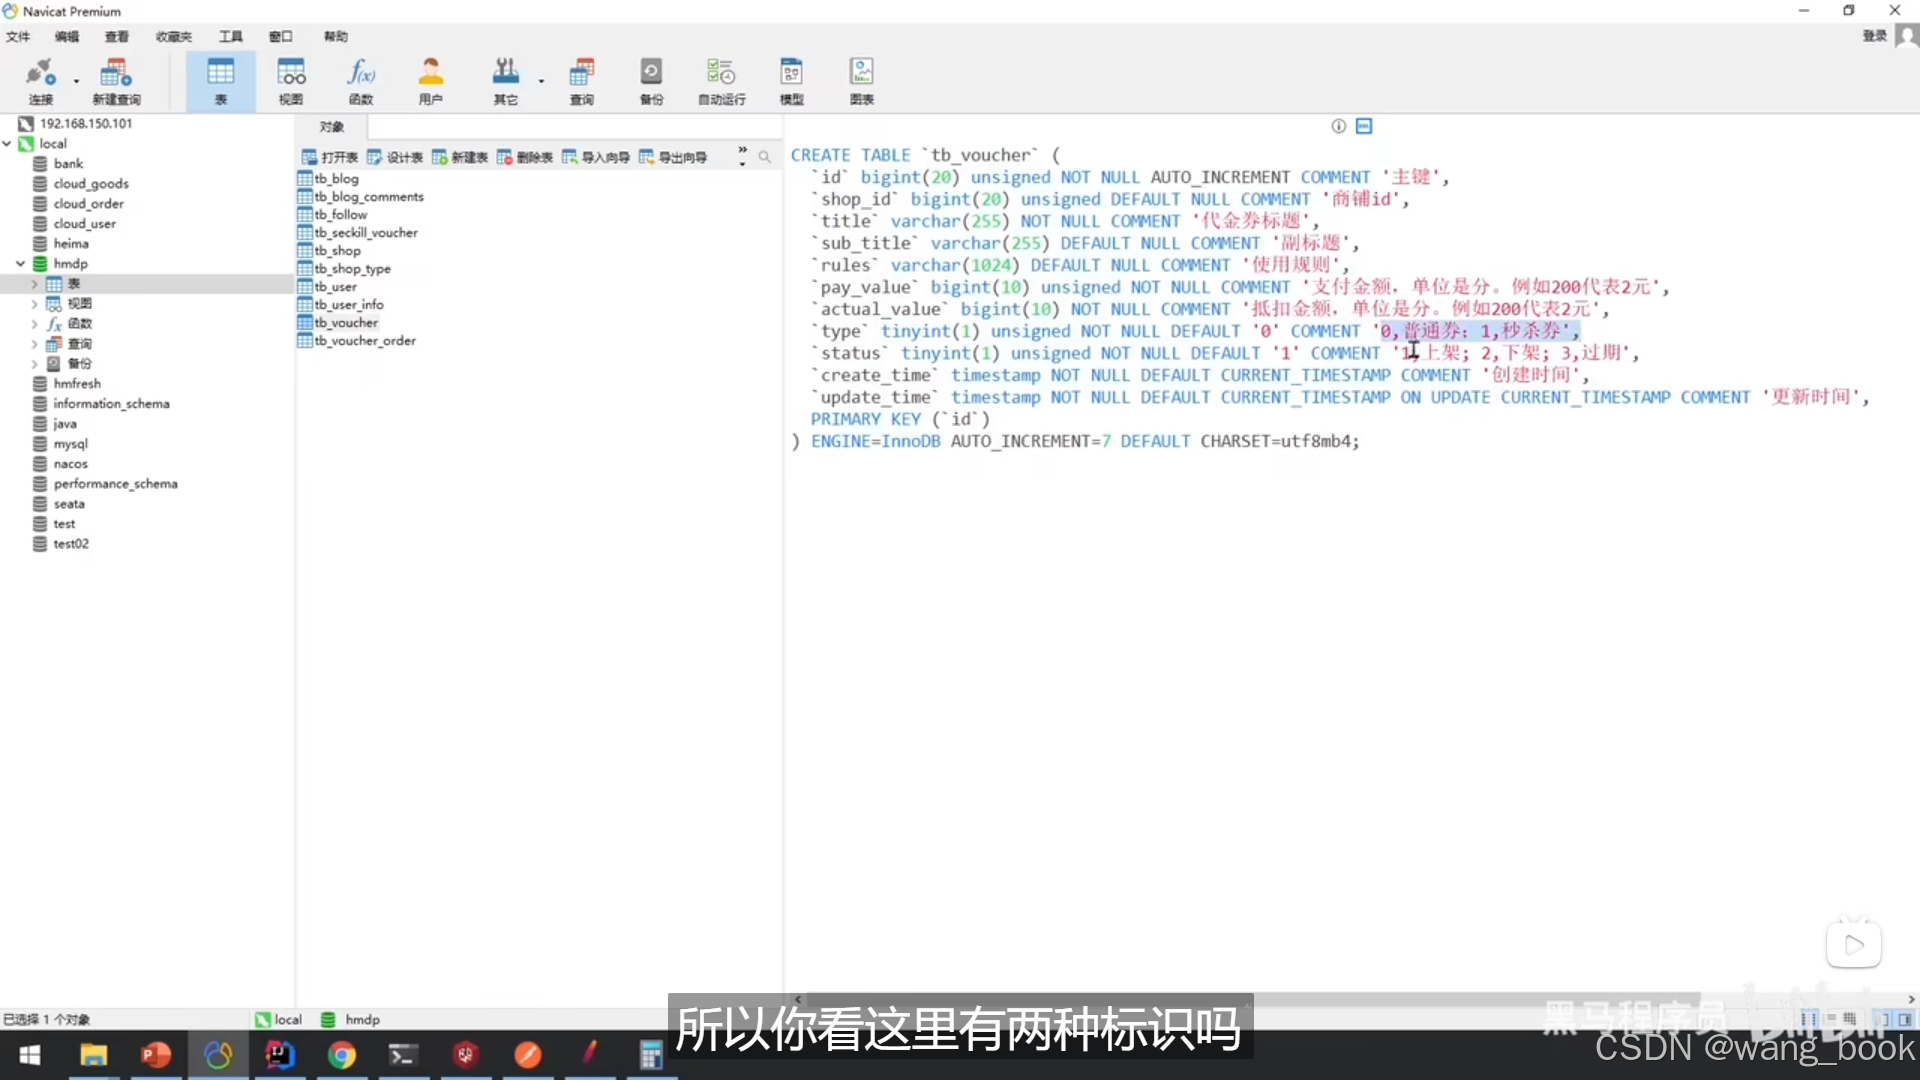Click the Export Wizard button
This screenshot has width=1920, height=1080.
click(x=673, y=157)
